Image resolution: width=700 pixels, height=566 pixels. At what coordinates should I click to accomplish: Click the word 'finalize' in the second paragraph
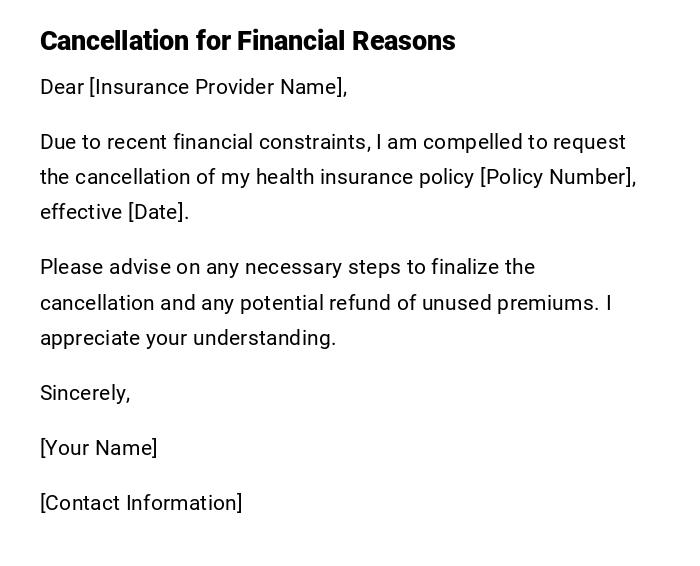pyautogui.click(x=463, y=267)
